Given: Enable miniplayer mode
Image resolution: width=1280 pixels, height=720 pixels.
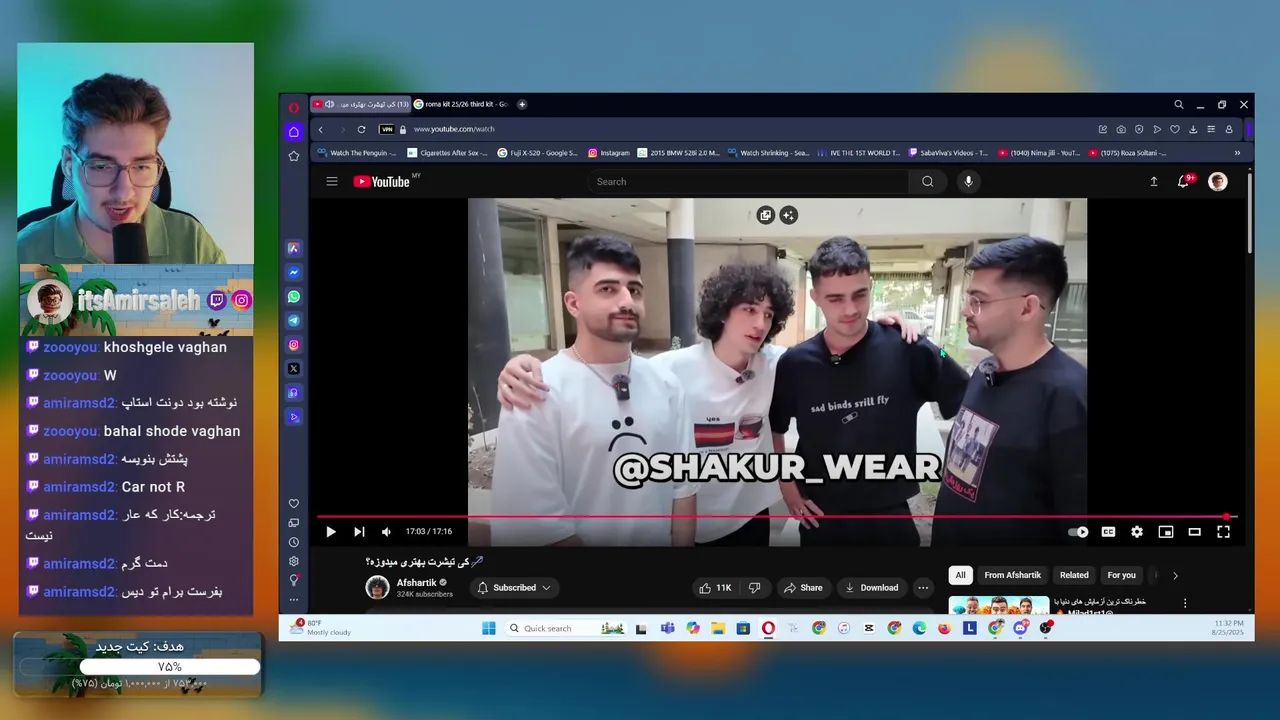Looking at the screenshot, I should [1166, 532].
